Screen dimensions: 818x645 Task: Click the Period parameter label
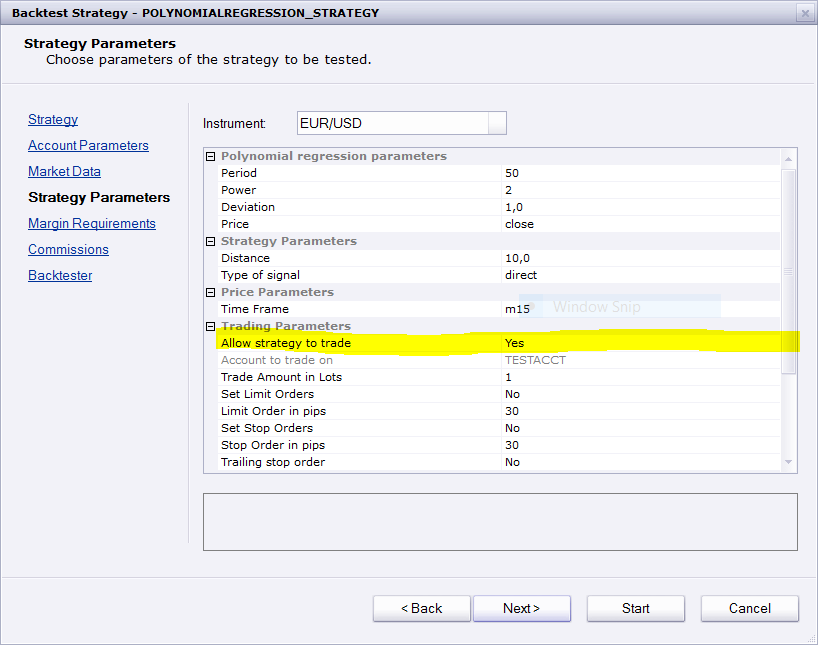click(x=238, y=173)
